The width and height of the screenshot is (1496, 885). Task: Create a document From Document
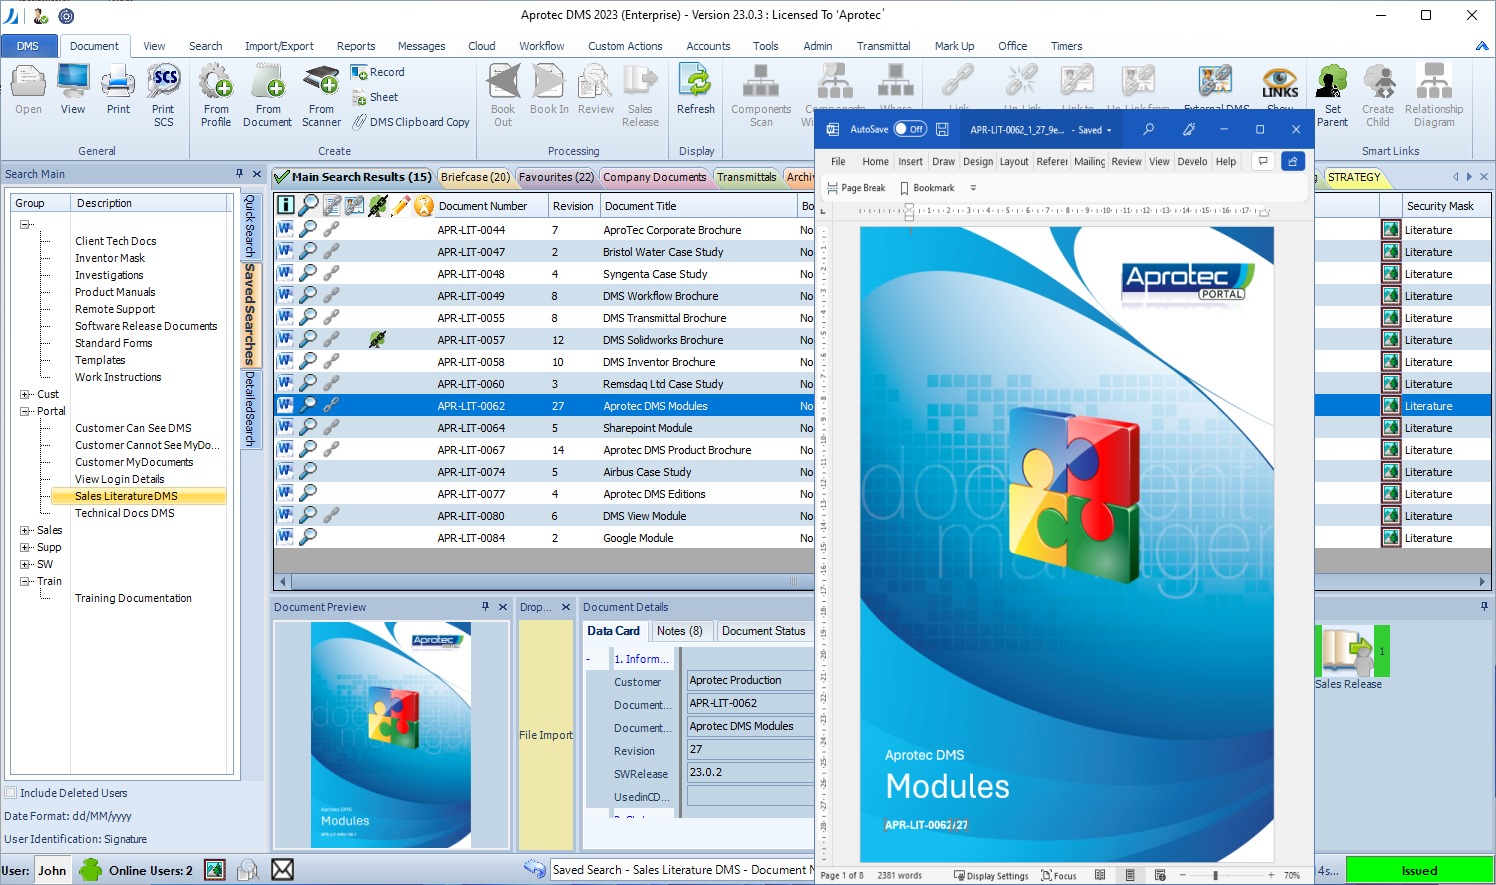pos(268,95)
